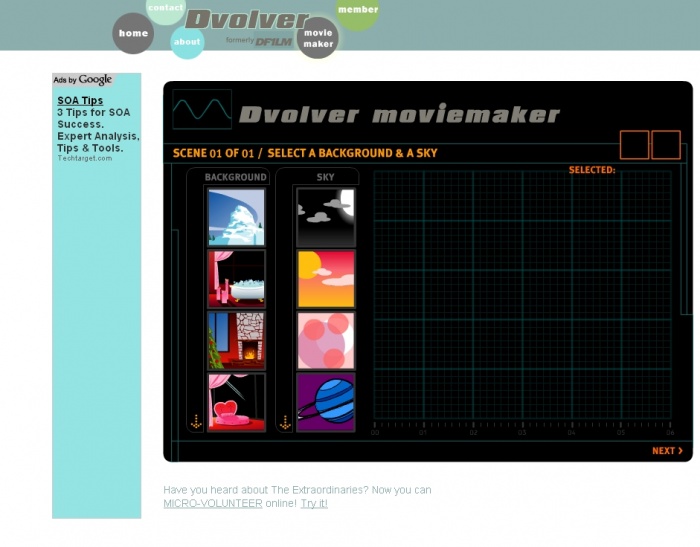This screenshot has width=700, height=547.
Task: Click NEXT to continue
Action: coord(667,451)
